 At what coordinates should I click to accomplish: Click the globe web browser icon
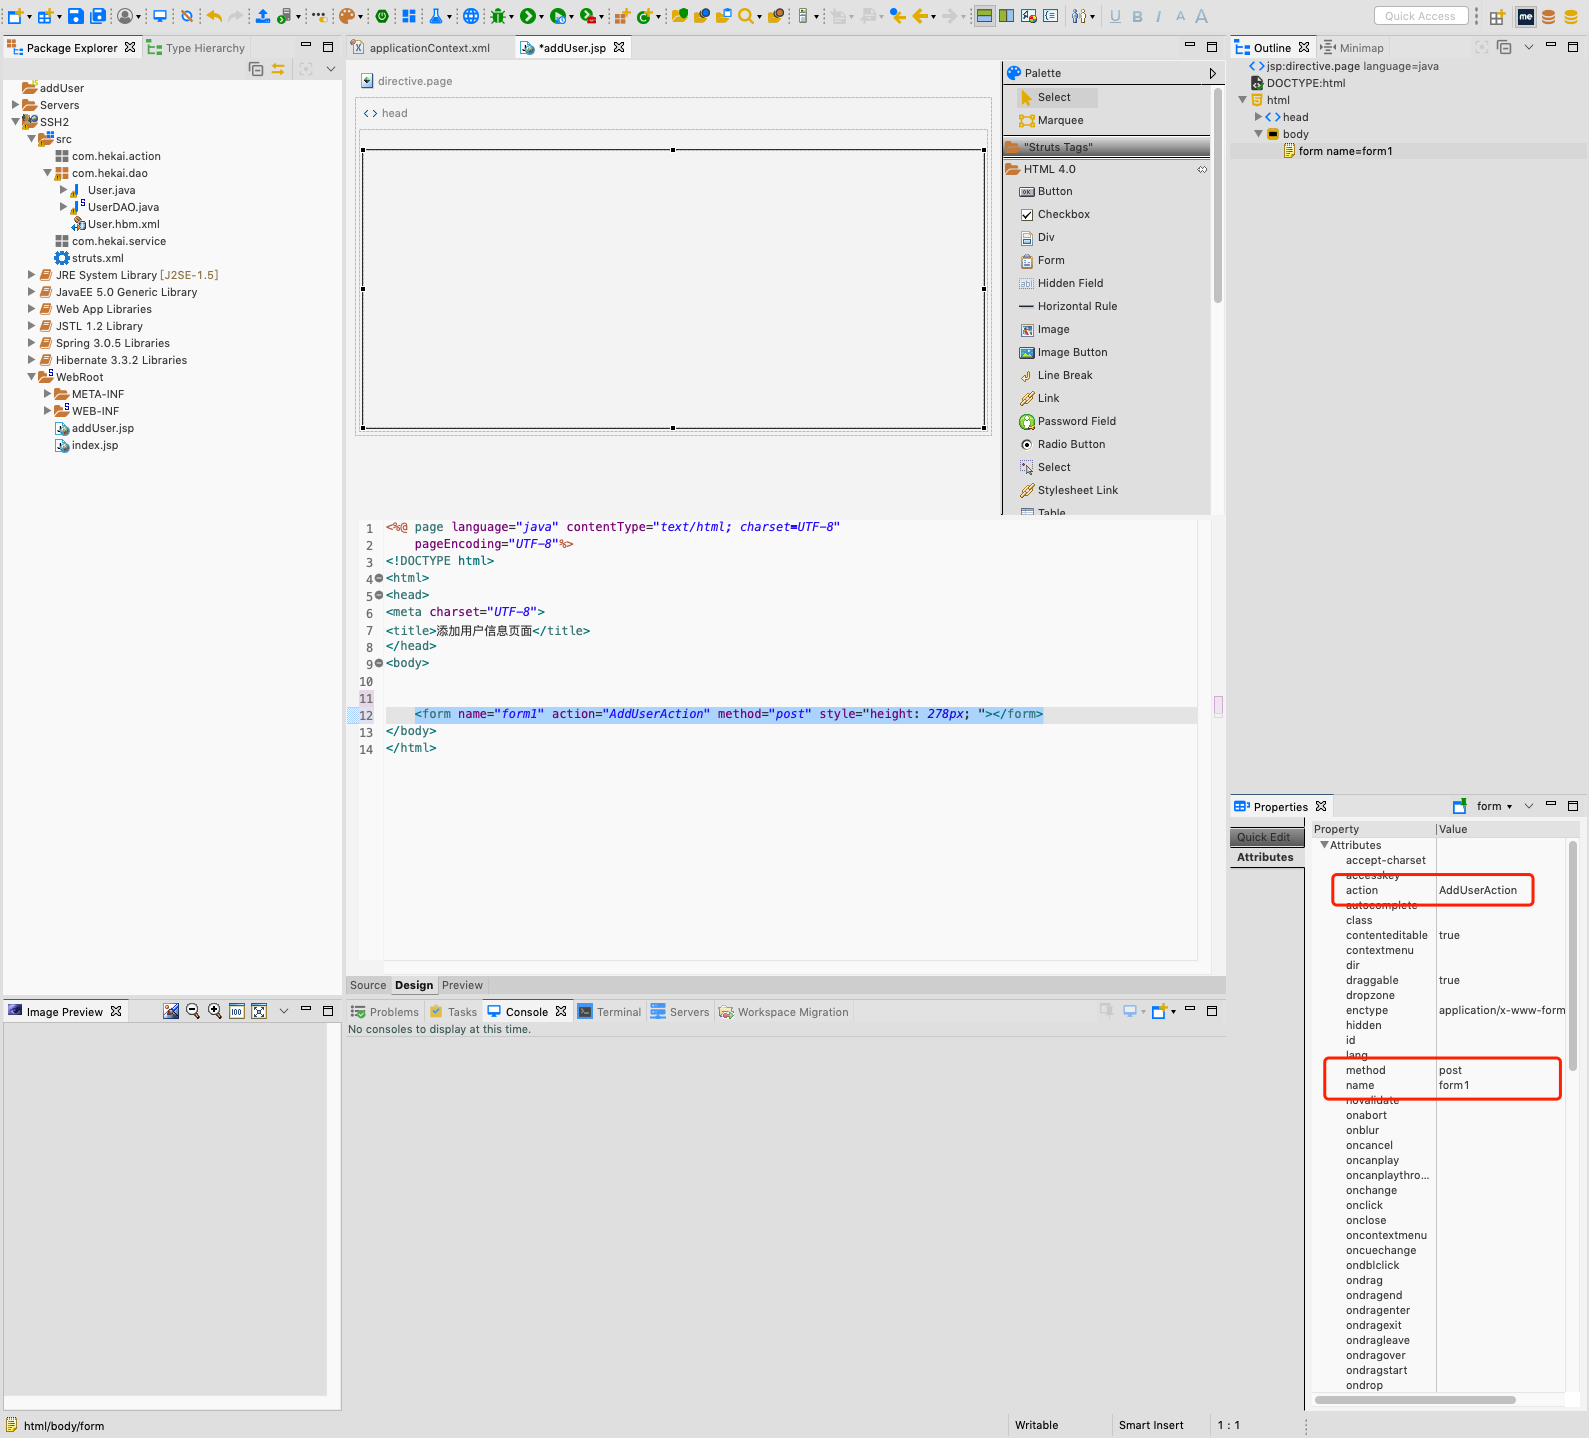pyautogui.click(x=471, y=16)
